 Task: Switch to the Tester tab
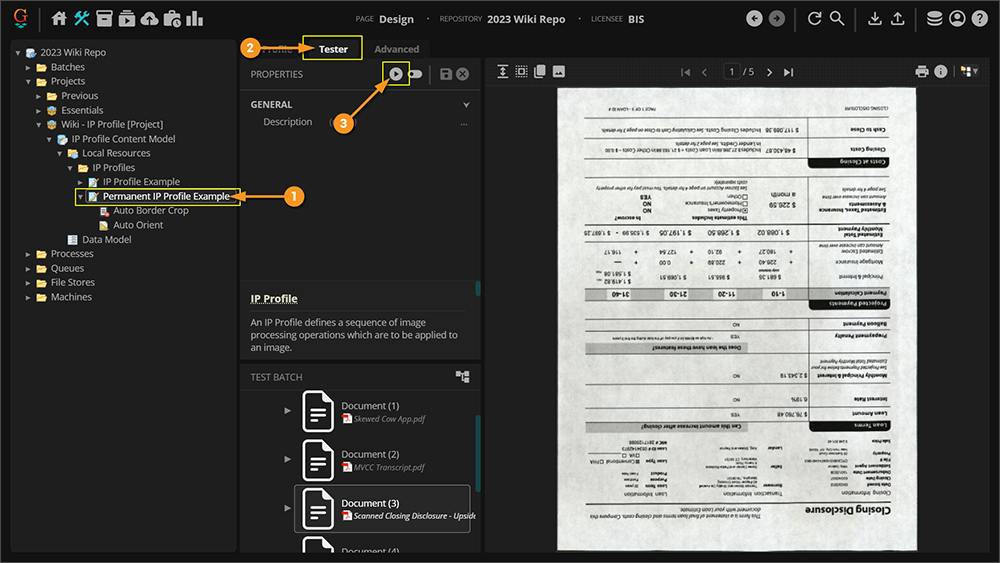(333, 48)
